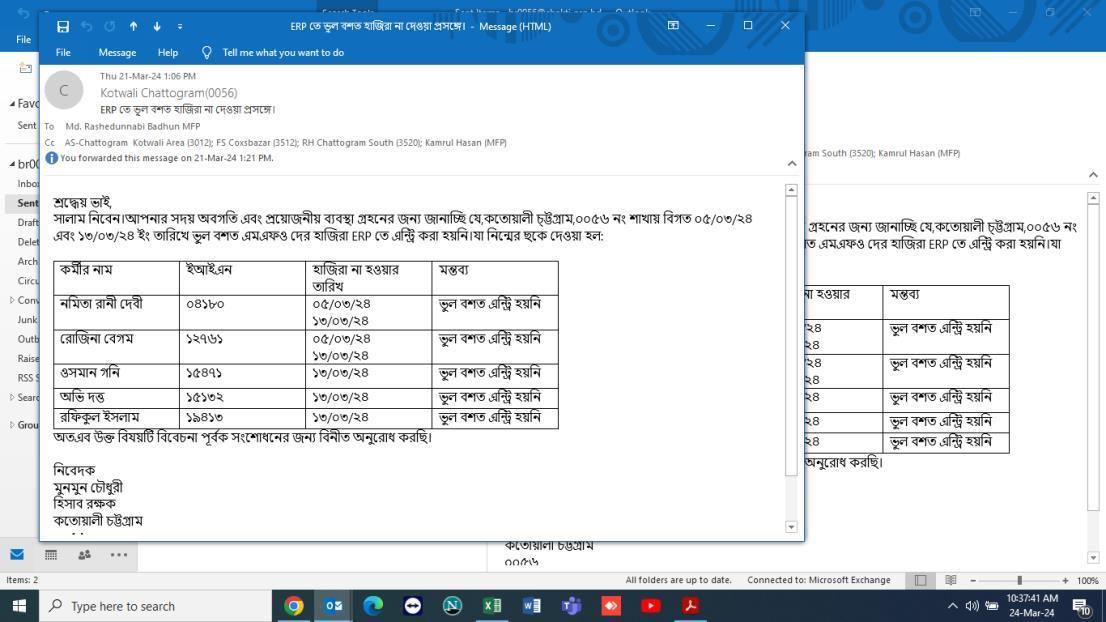Open the Message ribbon tab

pos(117,52)
